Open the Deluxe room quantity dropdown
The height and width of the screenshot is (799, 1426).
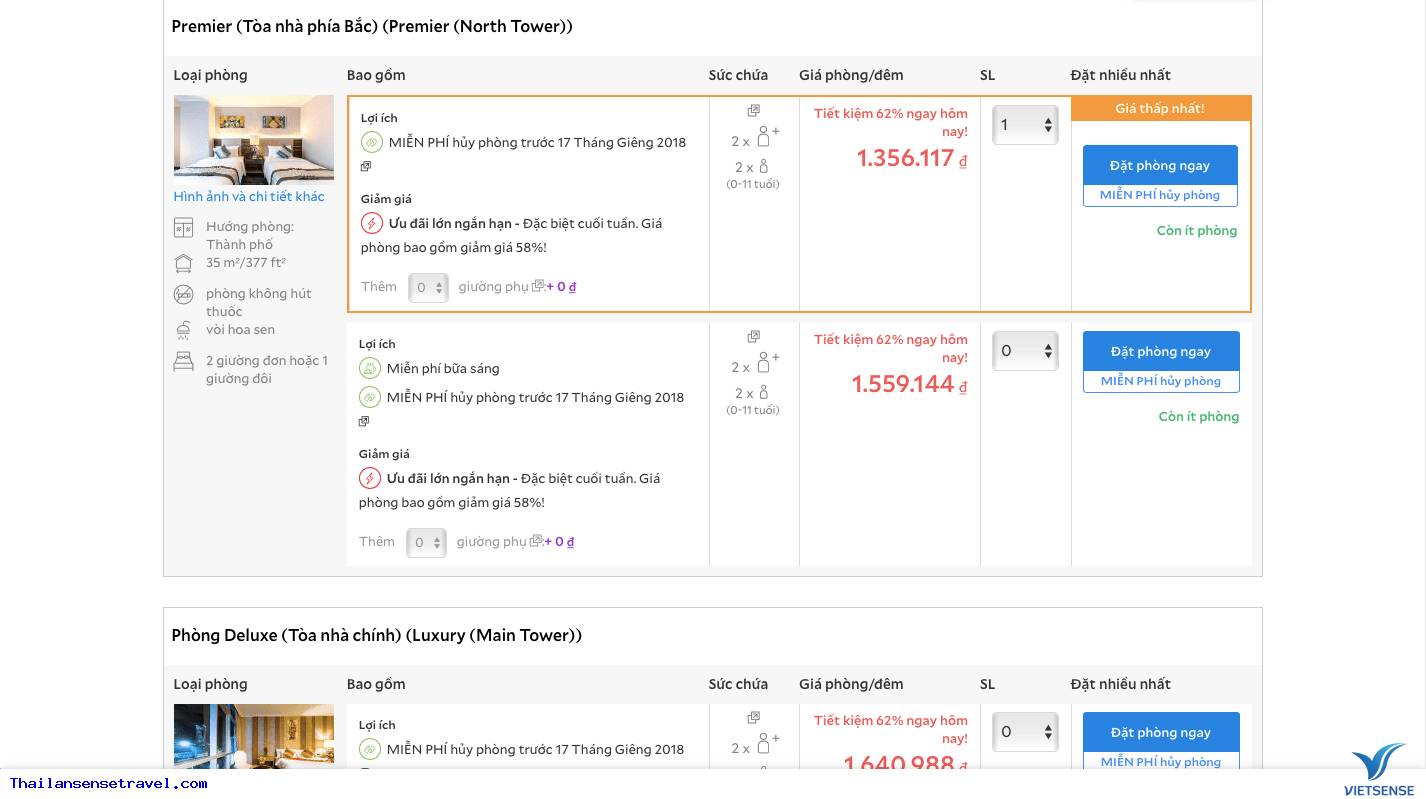pos(1025,732)
